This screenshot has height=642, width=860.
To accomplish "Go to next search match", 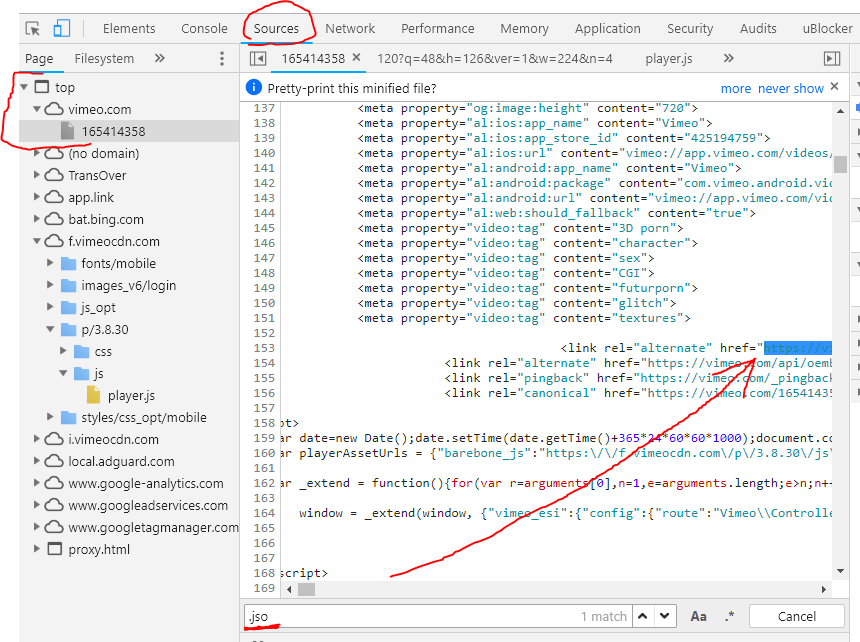I will (665, 616).
